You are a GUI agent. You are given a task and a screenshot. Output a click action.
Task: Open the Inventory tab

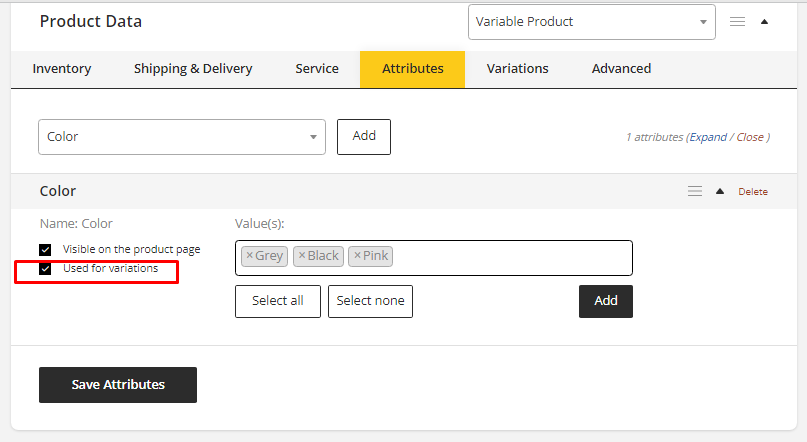(x=62, y=69)
